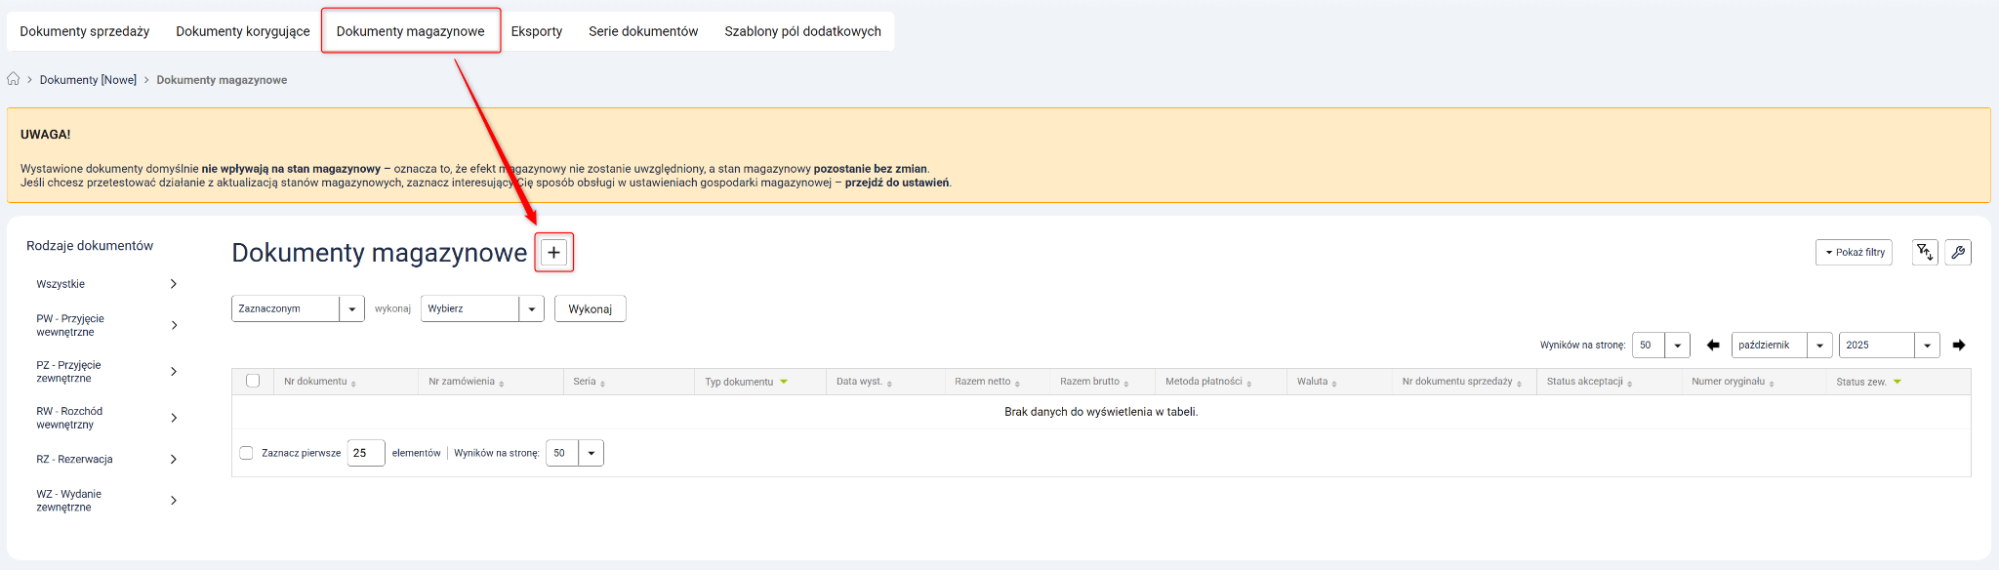
Task: Click the 'Zaznacz pierwsze' number input field
Action: 365,453
